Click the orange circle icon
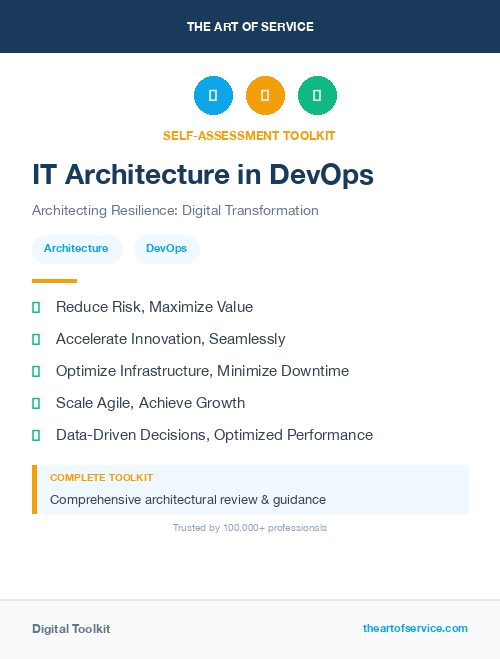500x659 pixels. click(x=265, y=95)
